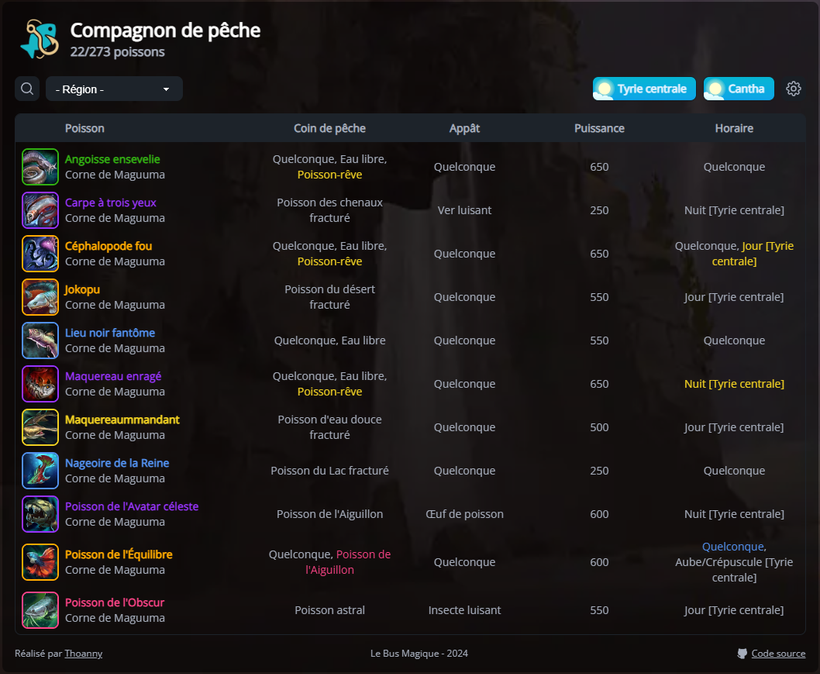This screenshot has height=674, width=820.
Task: Click the Ver luisant bait cell
Action: click(x=464, y=210)
